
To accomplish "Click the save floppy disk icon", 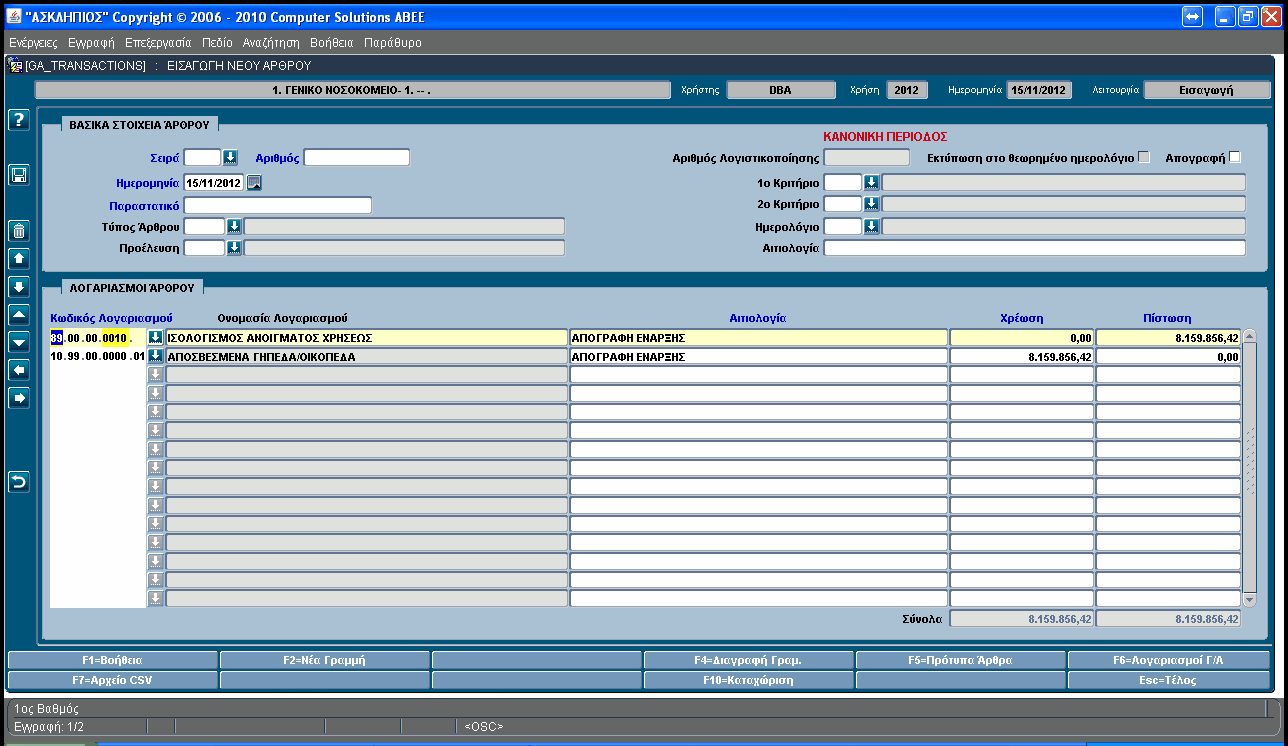I will coord(18,175).
